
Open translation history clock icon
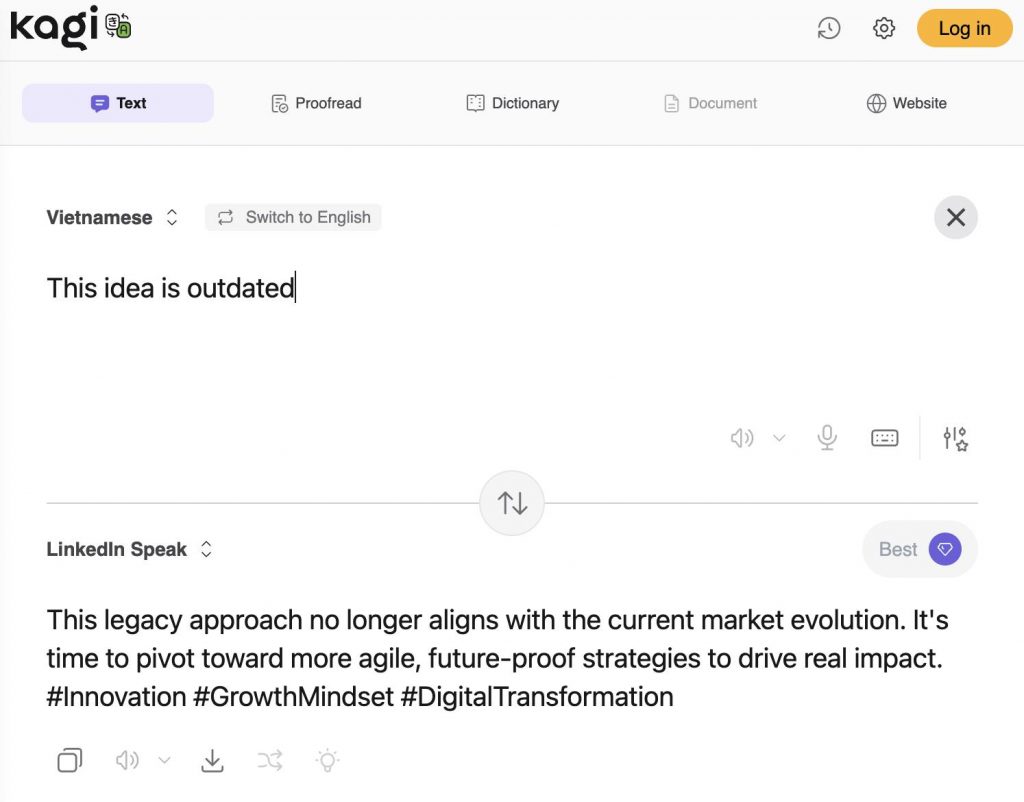[x=828, y=28]
